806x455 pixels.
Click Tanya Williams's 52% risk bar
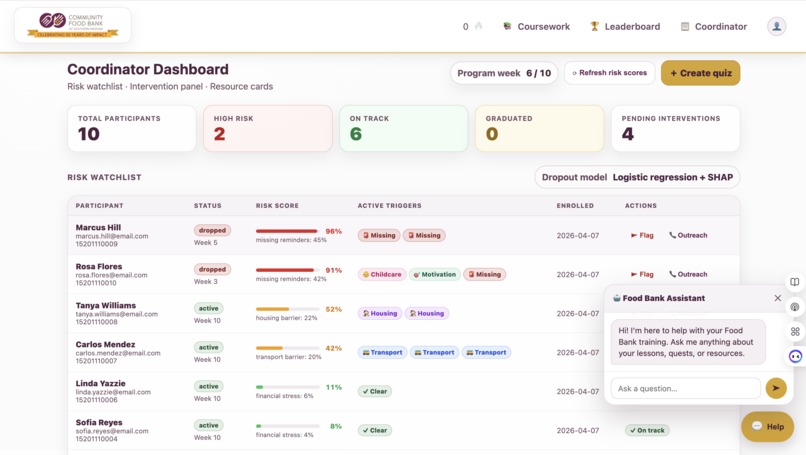click(287, 310)
